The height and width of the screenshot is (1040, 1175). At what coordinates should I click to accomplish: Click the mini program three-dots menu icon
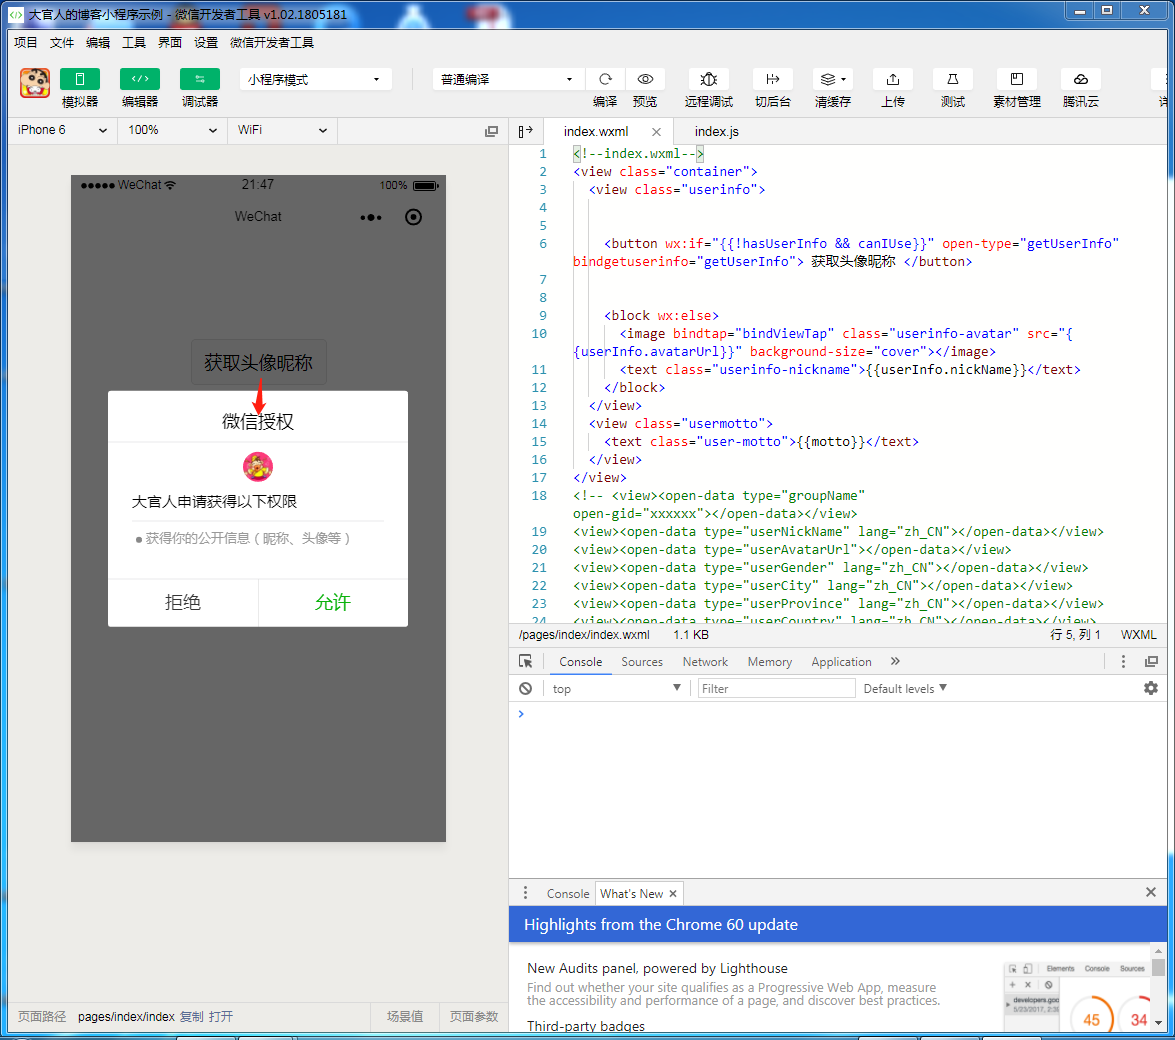point(371,217)
